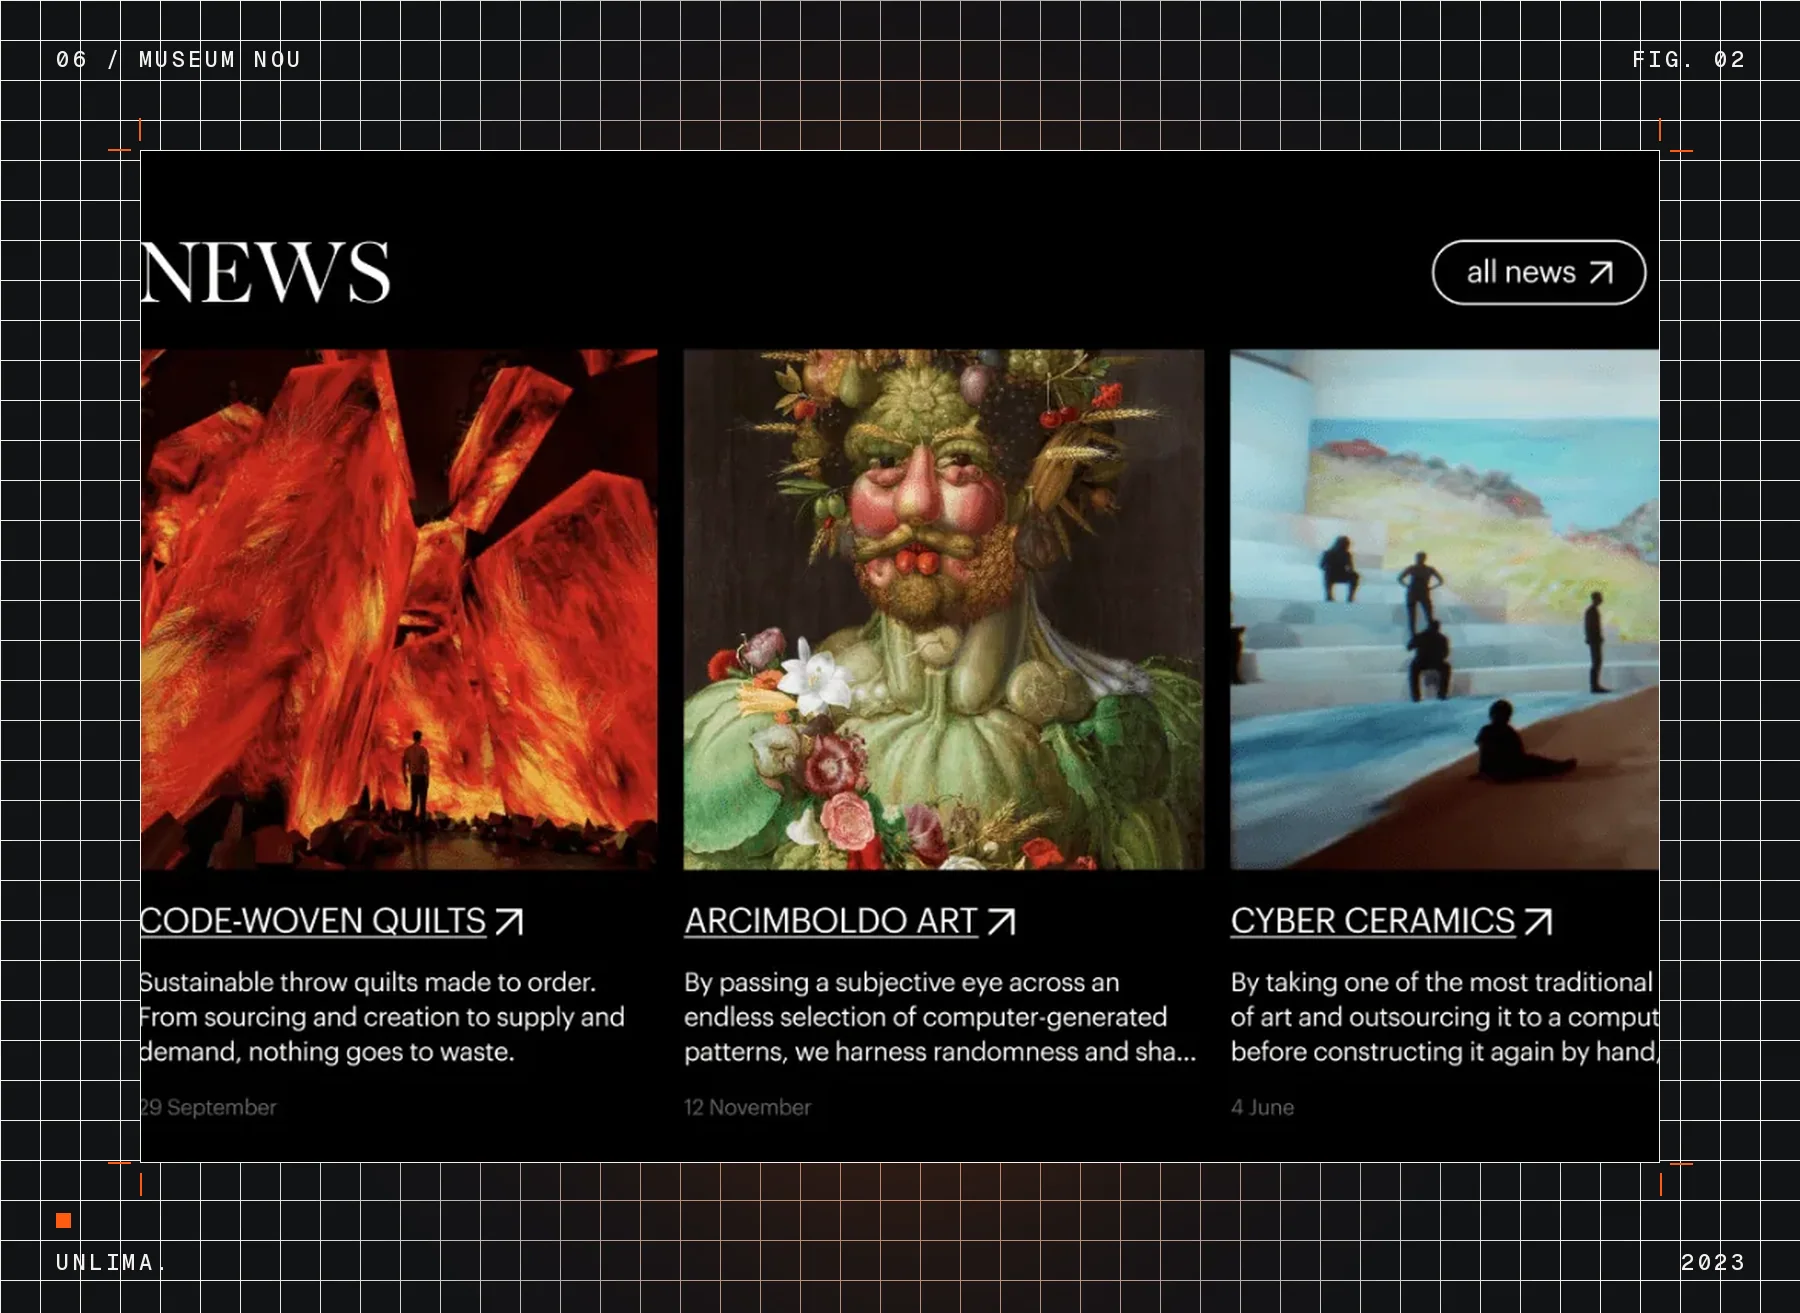Click the 'UNLIMA.' footer text
Image resolution: width=1800 pixels, height=1313 pixels.
110,1262
